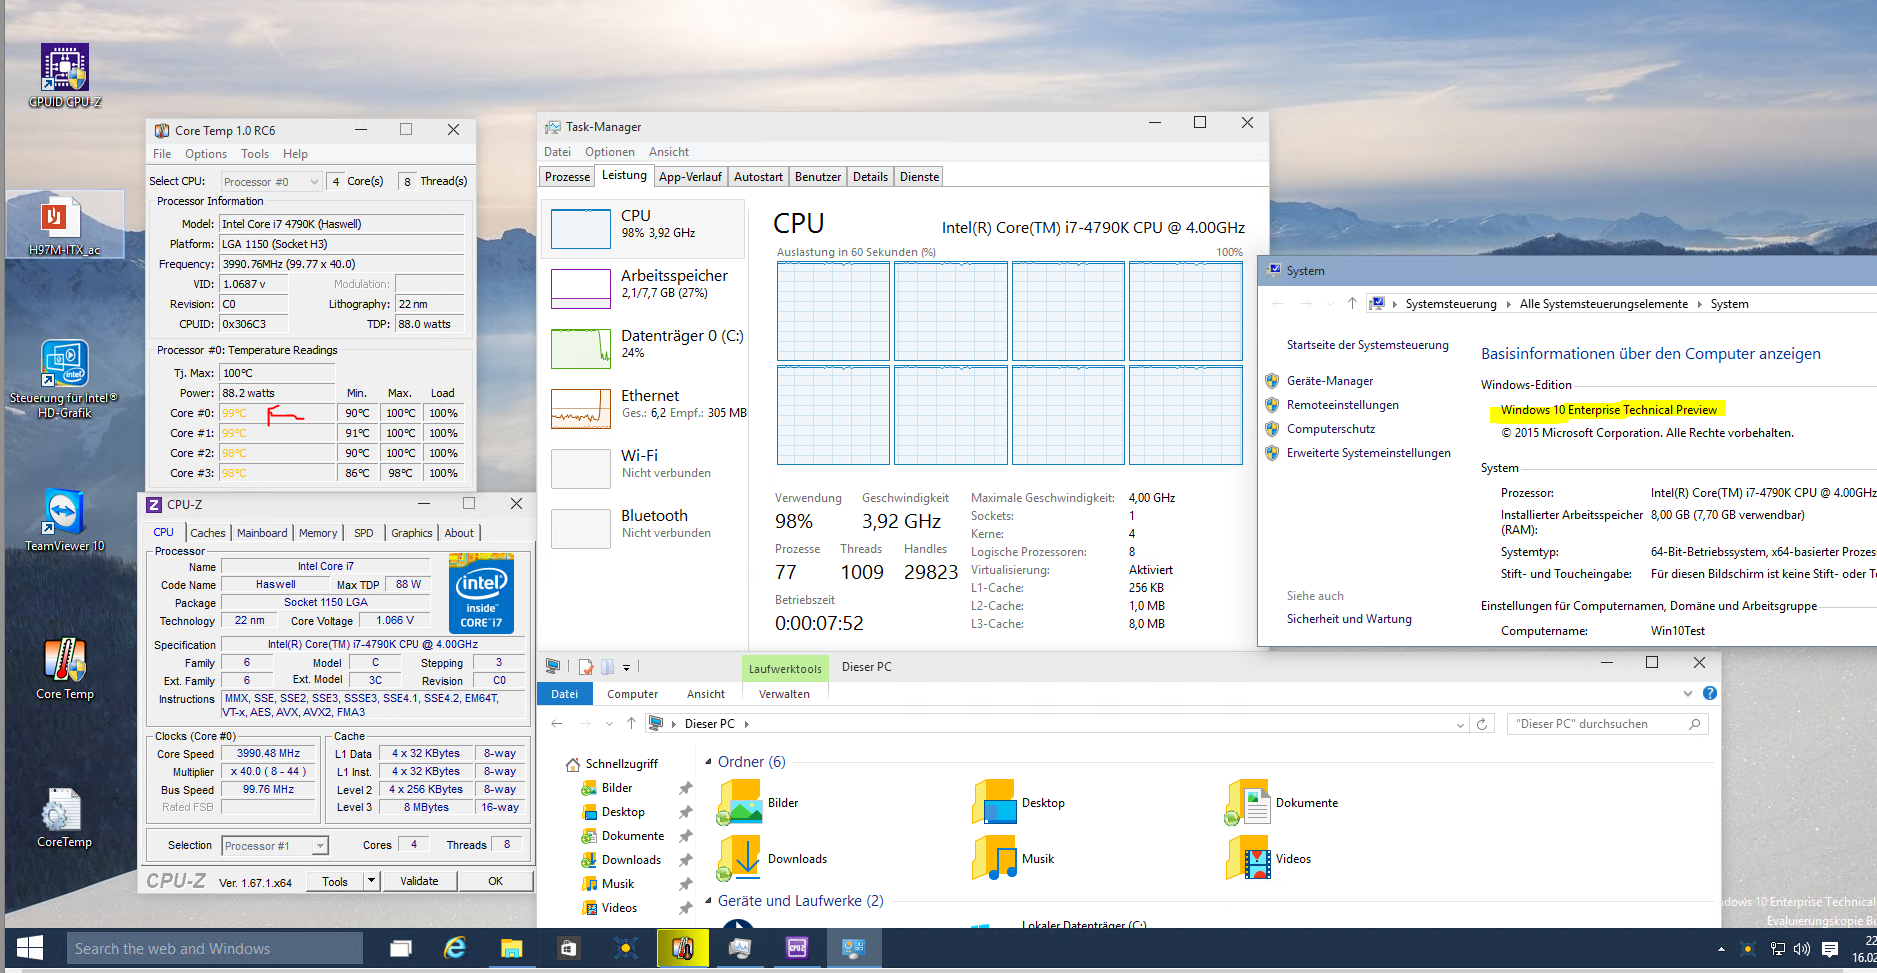Open the Selection Processor #1 dropdown in CPU-Z

[275, 846]
